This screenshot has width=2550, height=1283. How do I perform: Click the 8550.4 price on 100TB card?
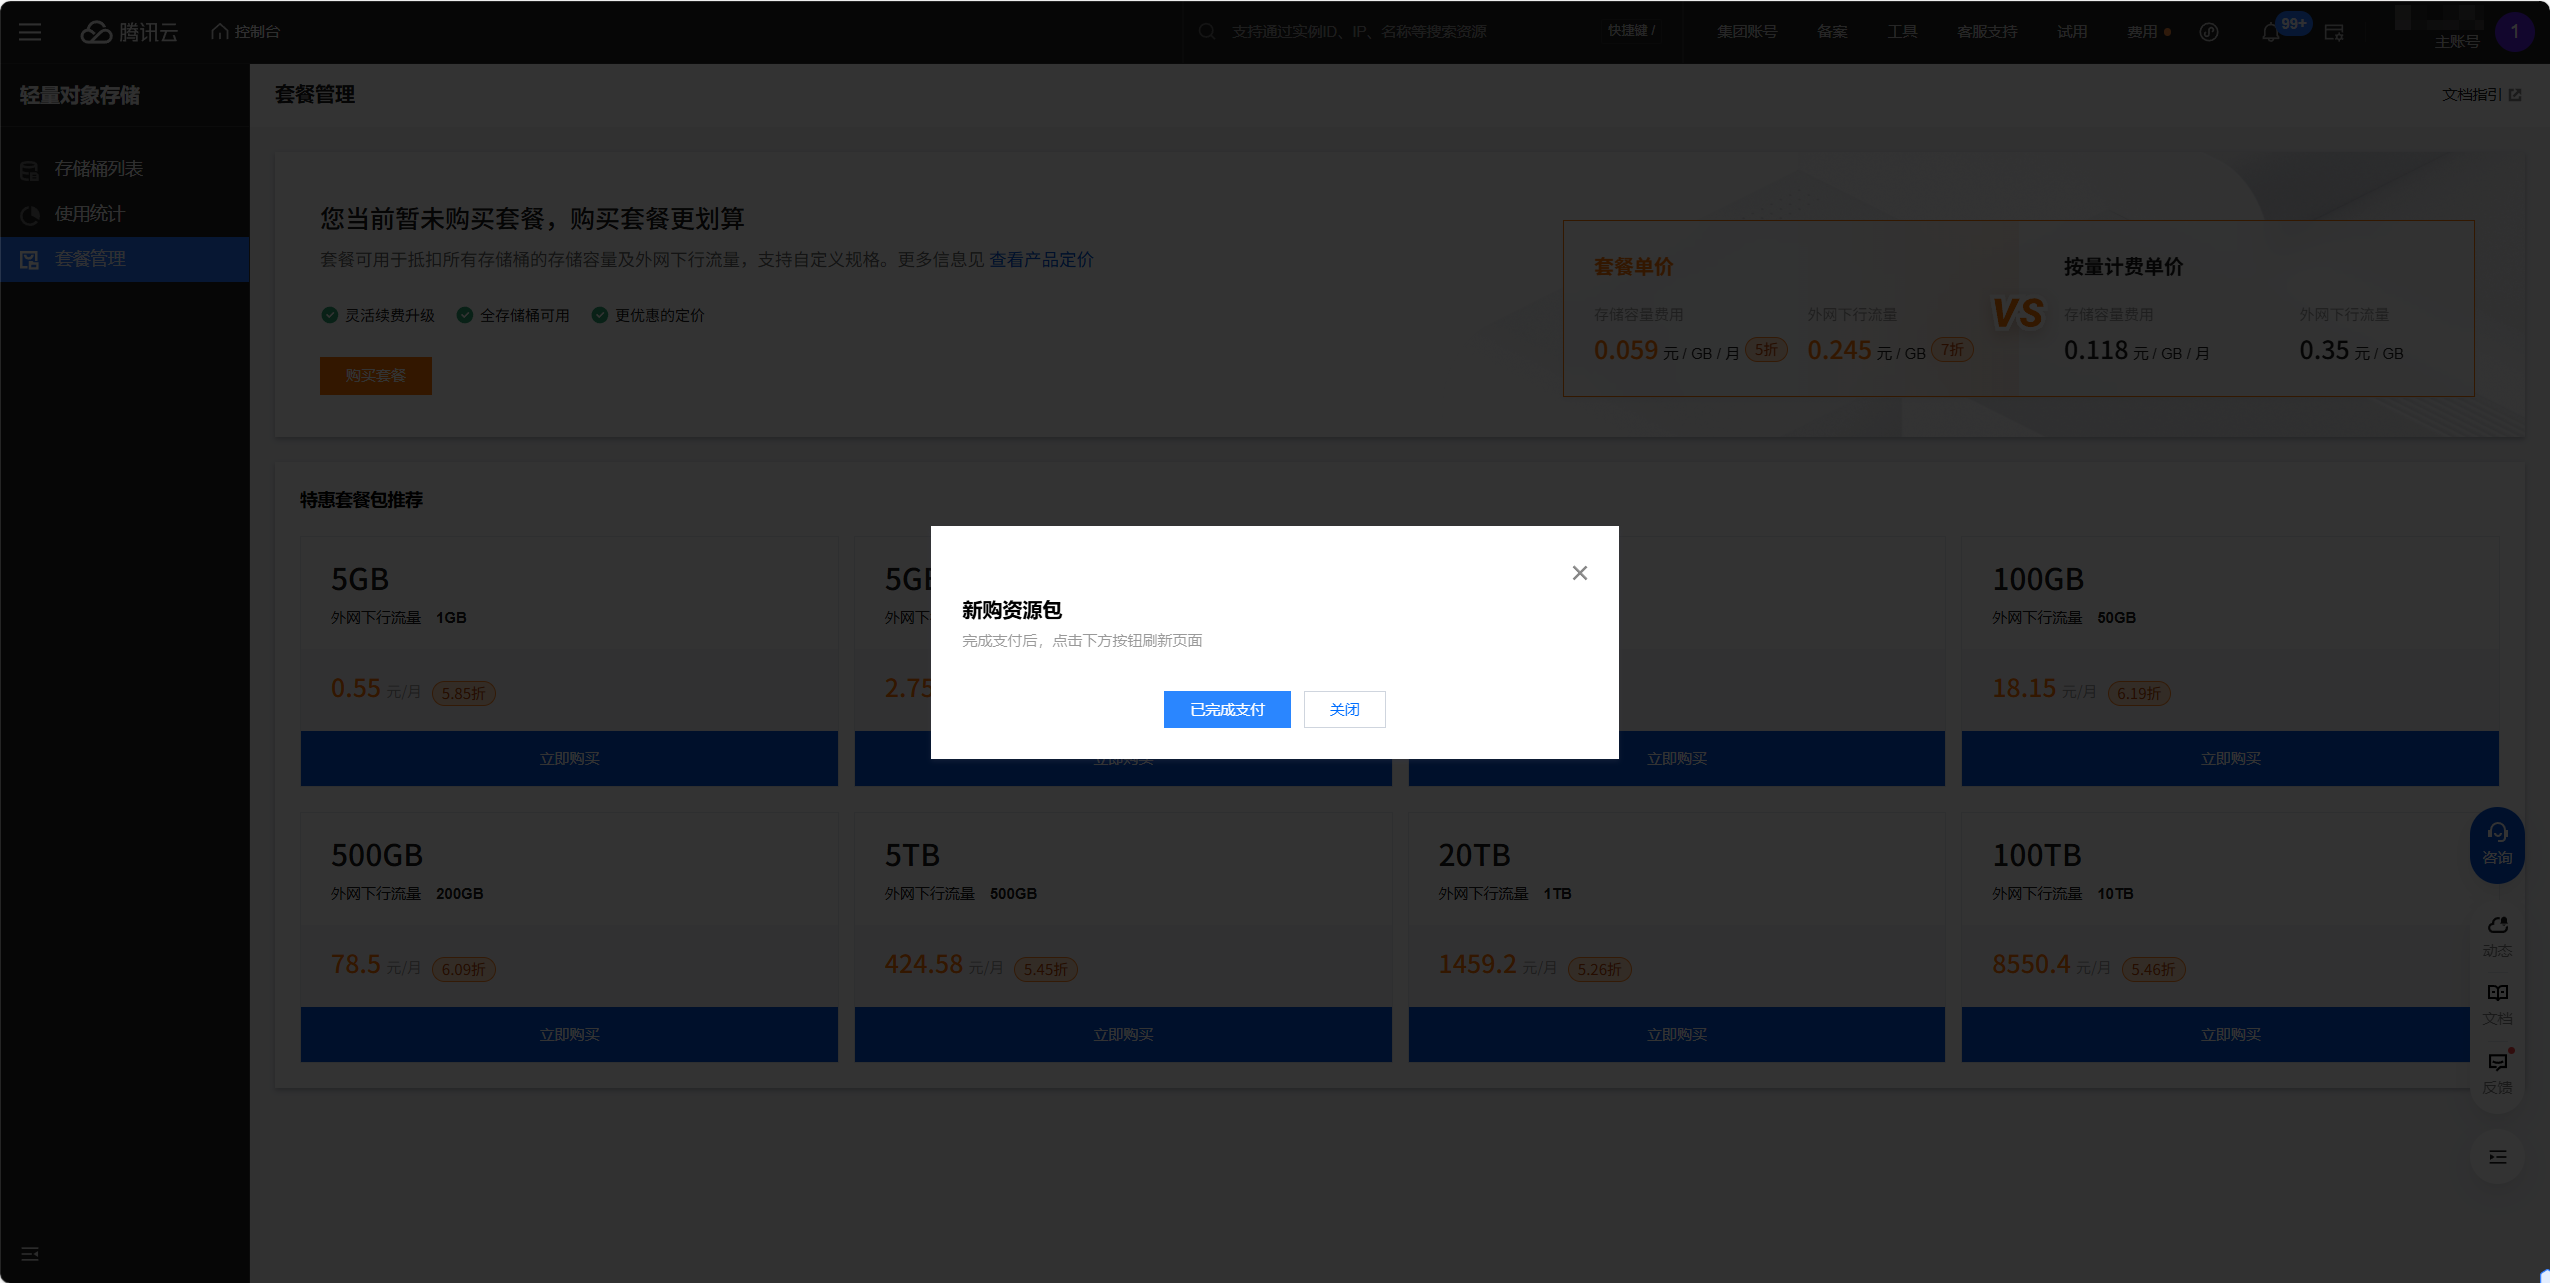[2031, 964]
